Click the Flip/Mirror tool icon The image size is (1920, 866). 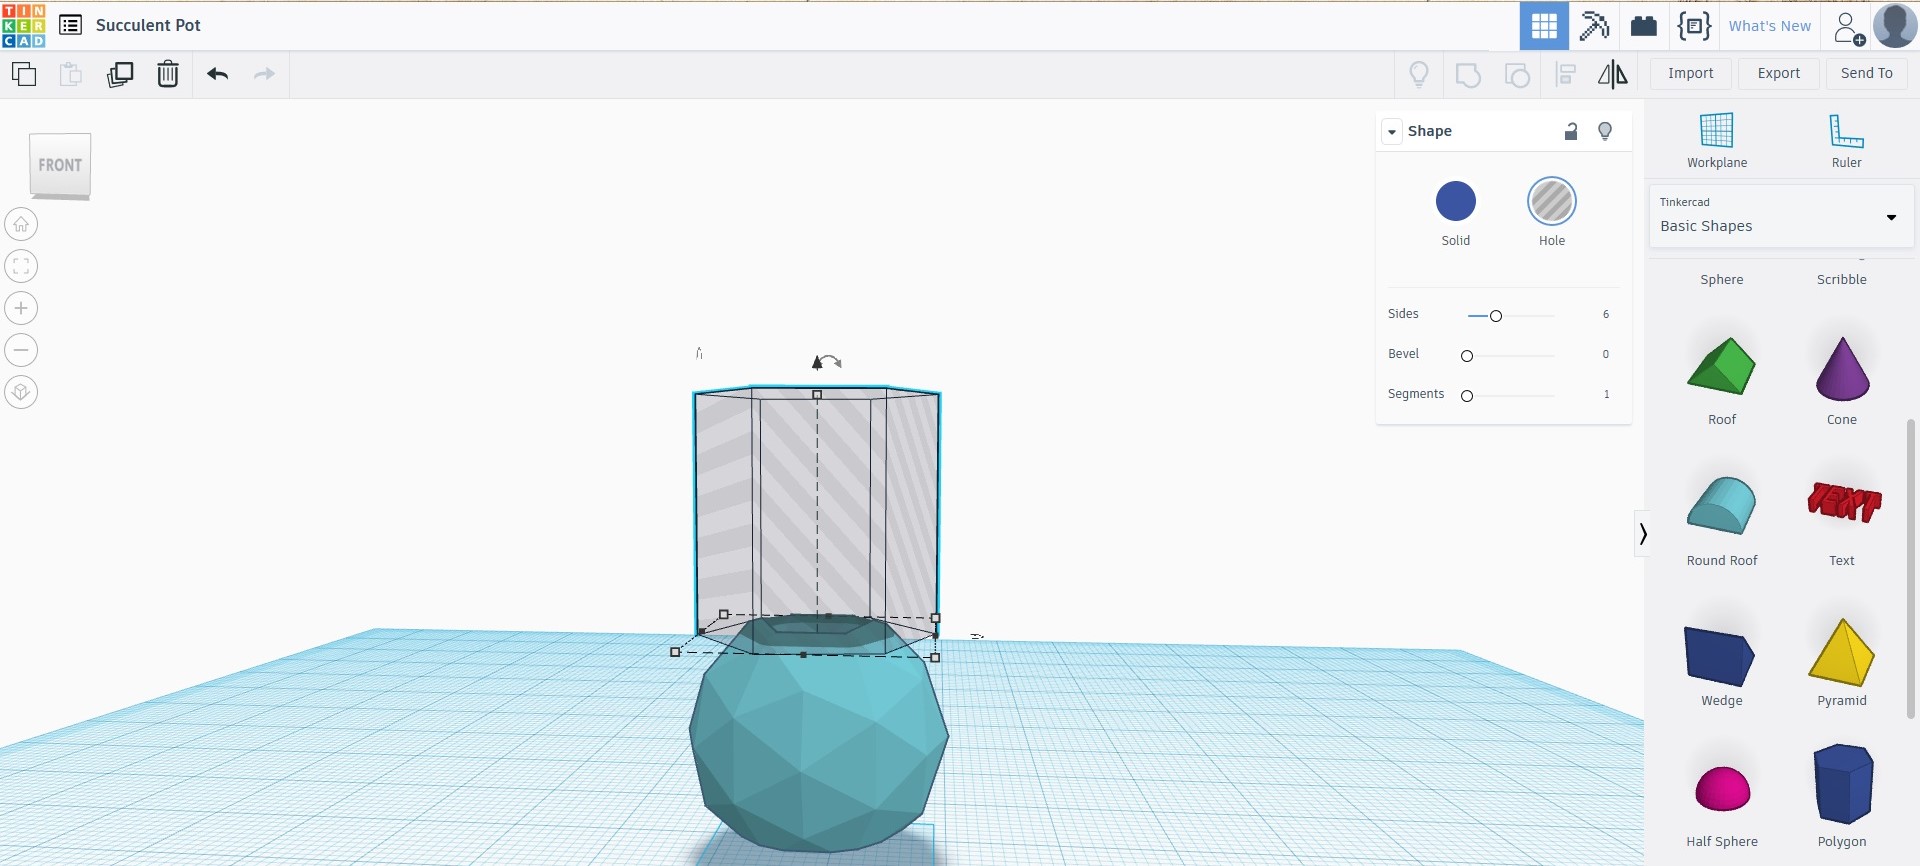1612,74
